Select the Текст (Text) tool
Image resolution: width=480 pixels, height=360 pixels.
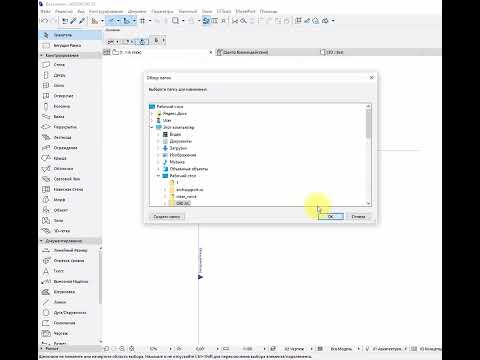69,271
